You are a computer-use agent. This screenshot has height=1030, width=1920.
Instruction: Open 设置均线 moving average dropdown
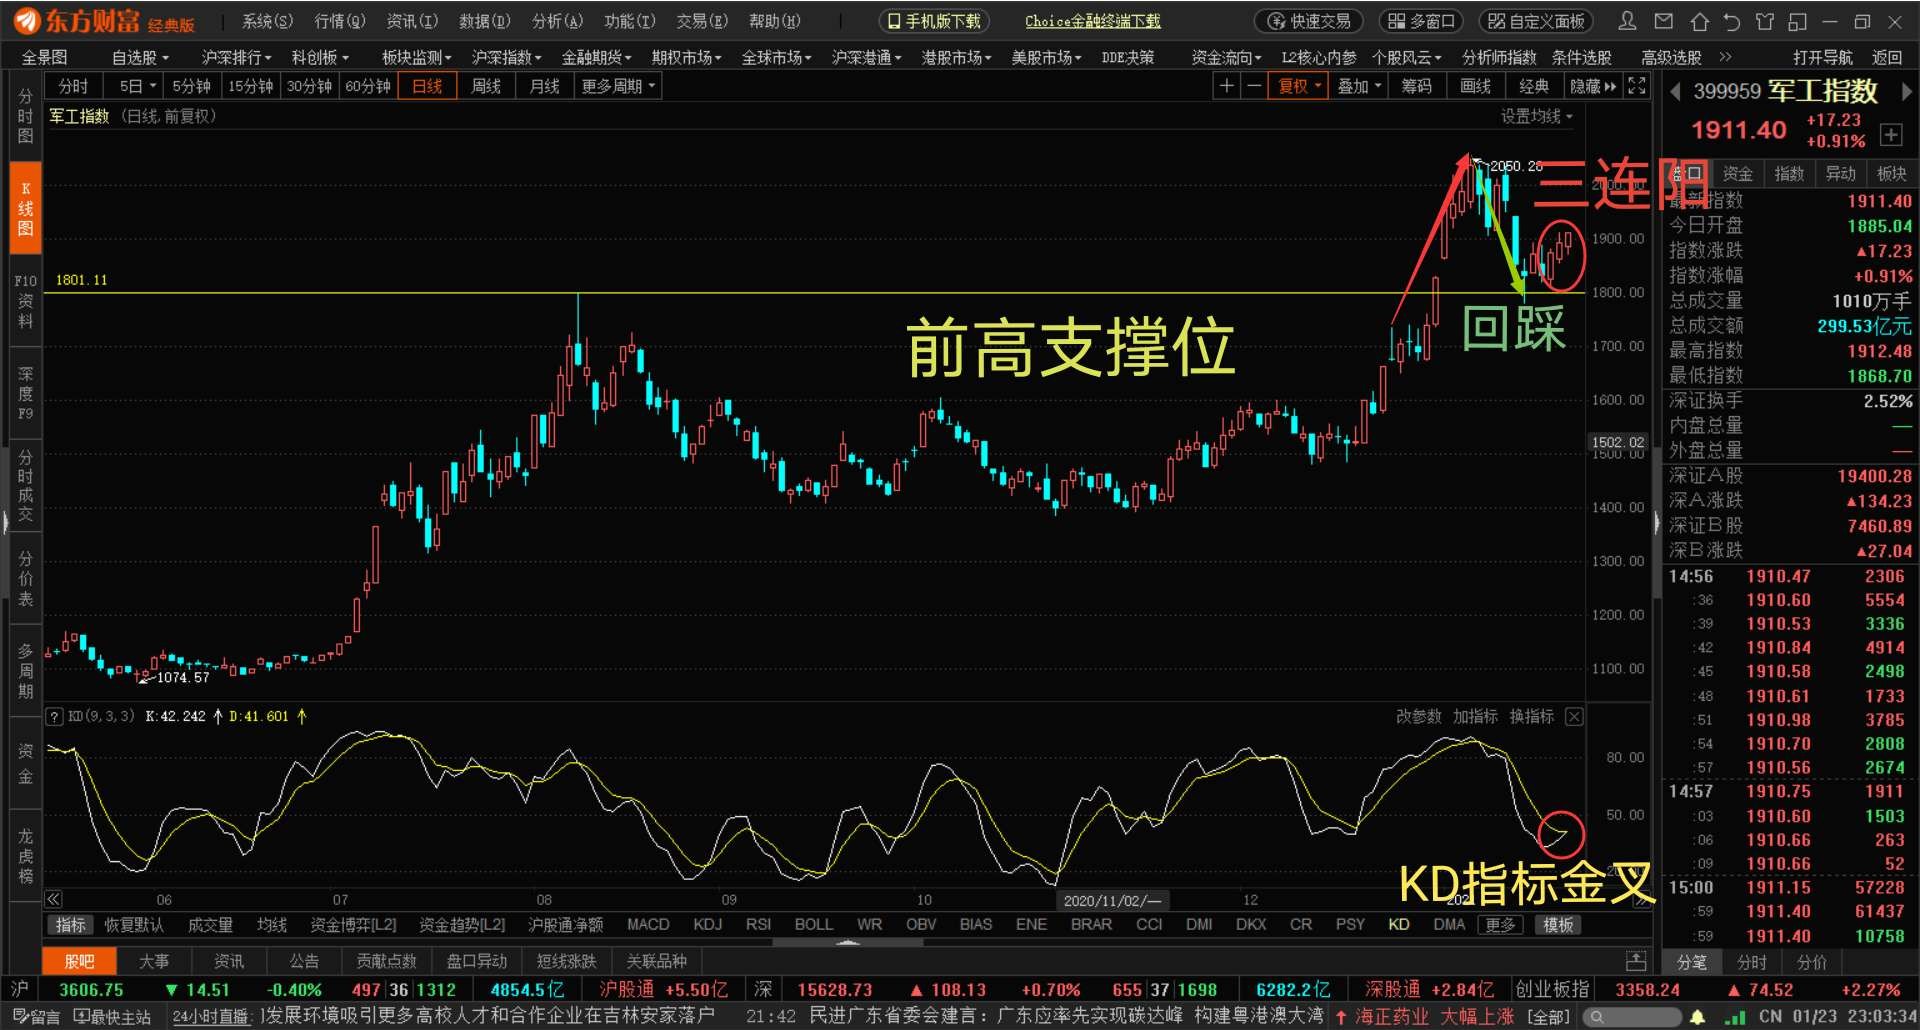(1536, 116)
